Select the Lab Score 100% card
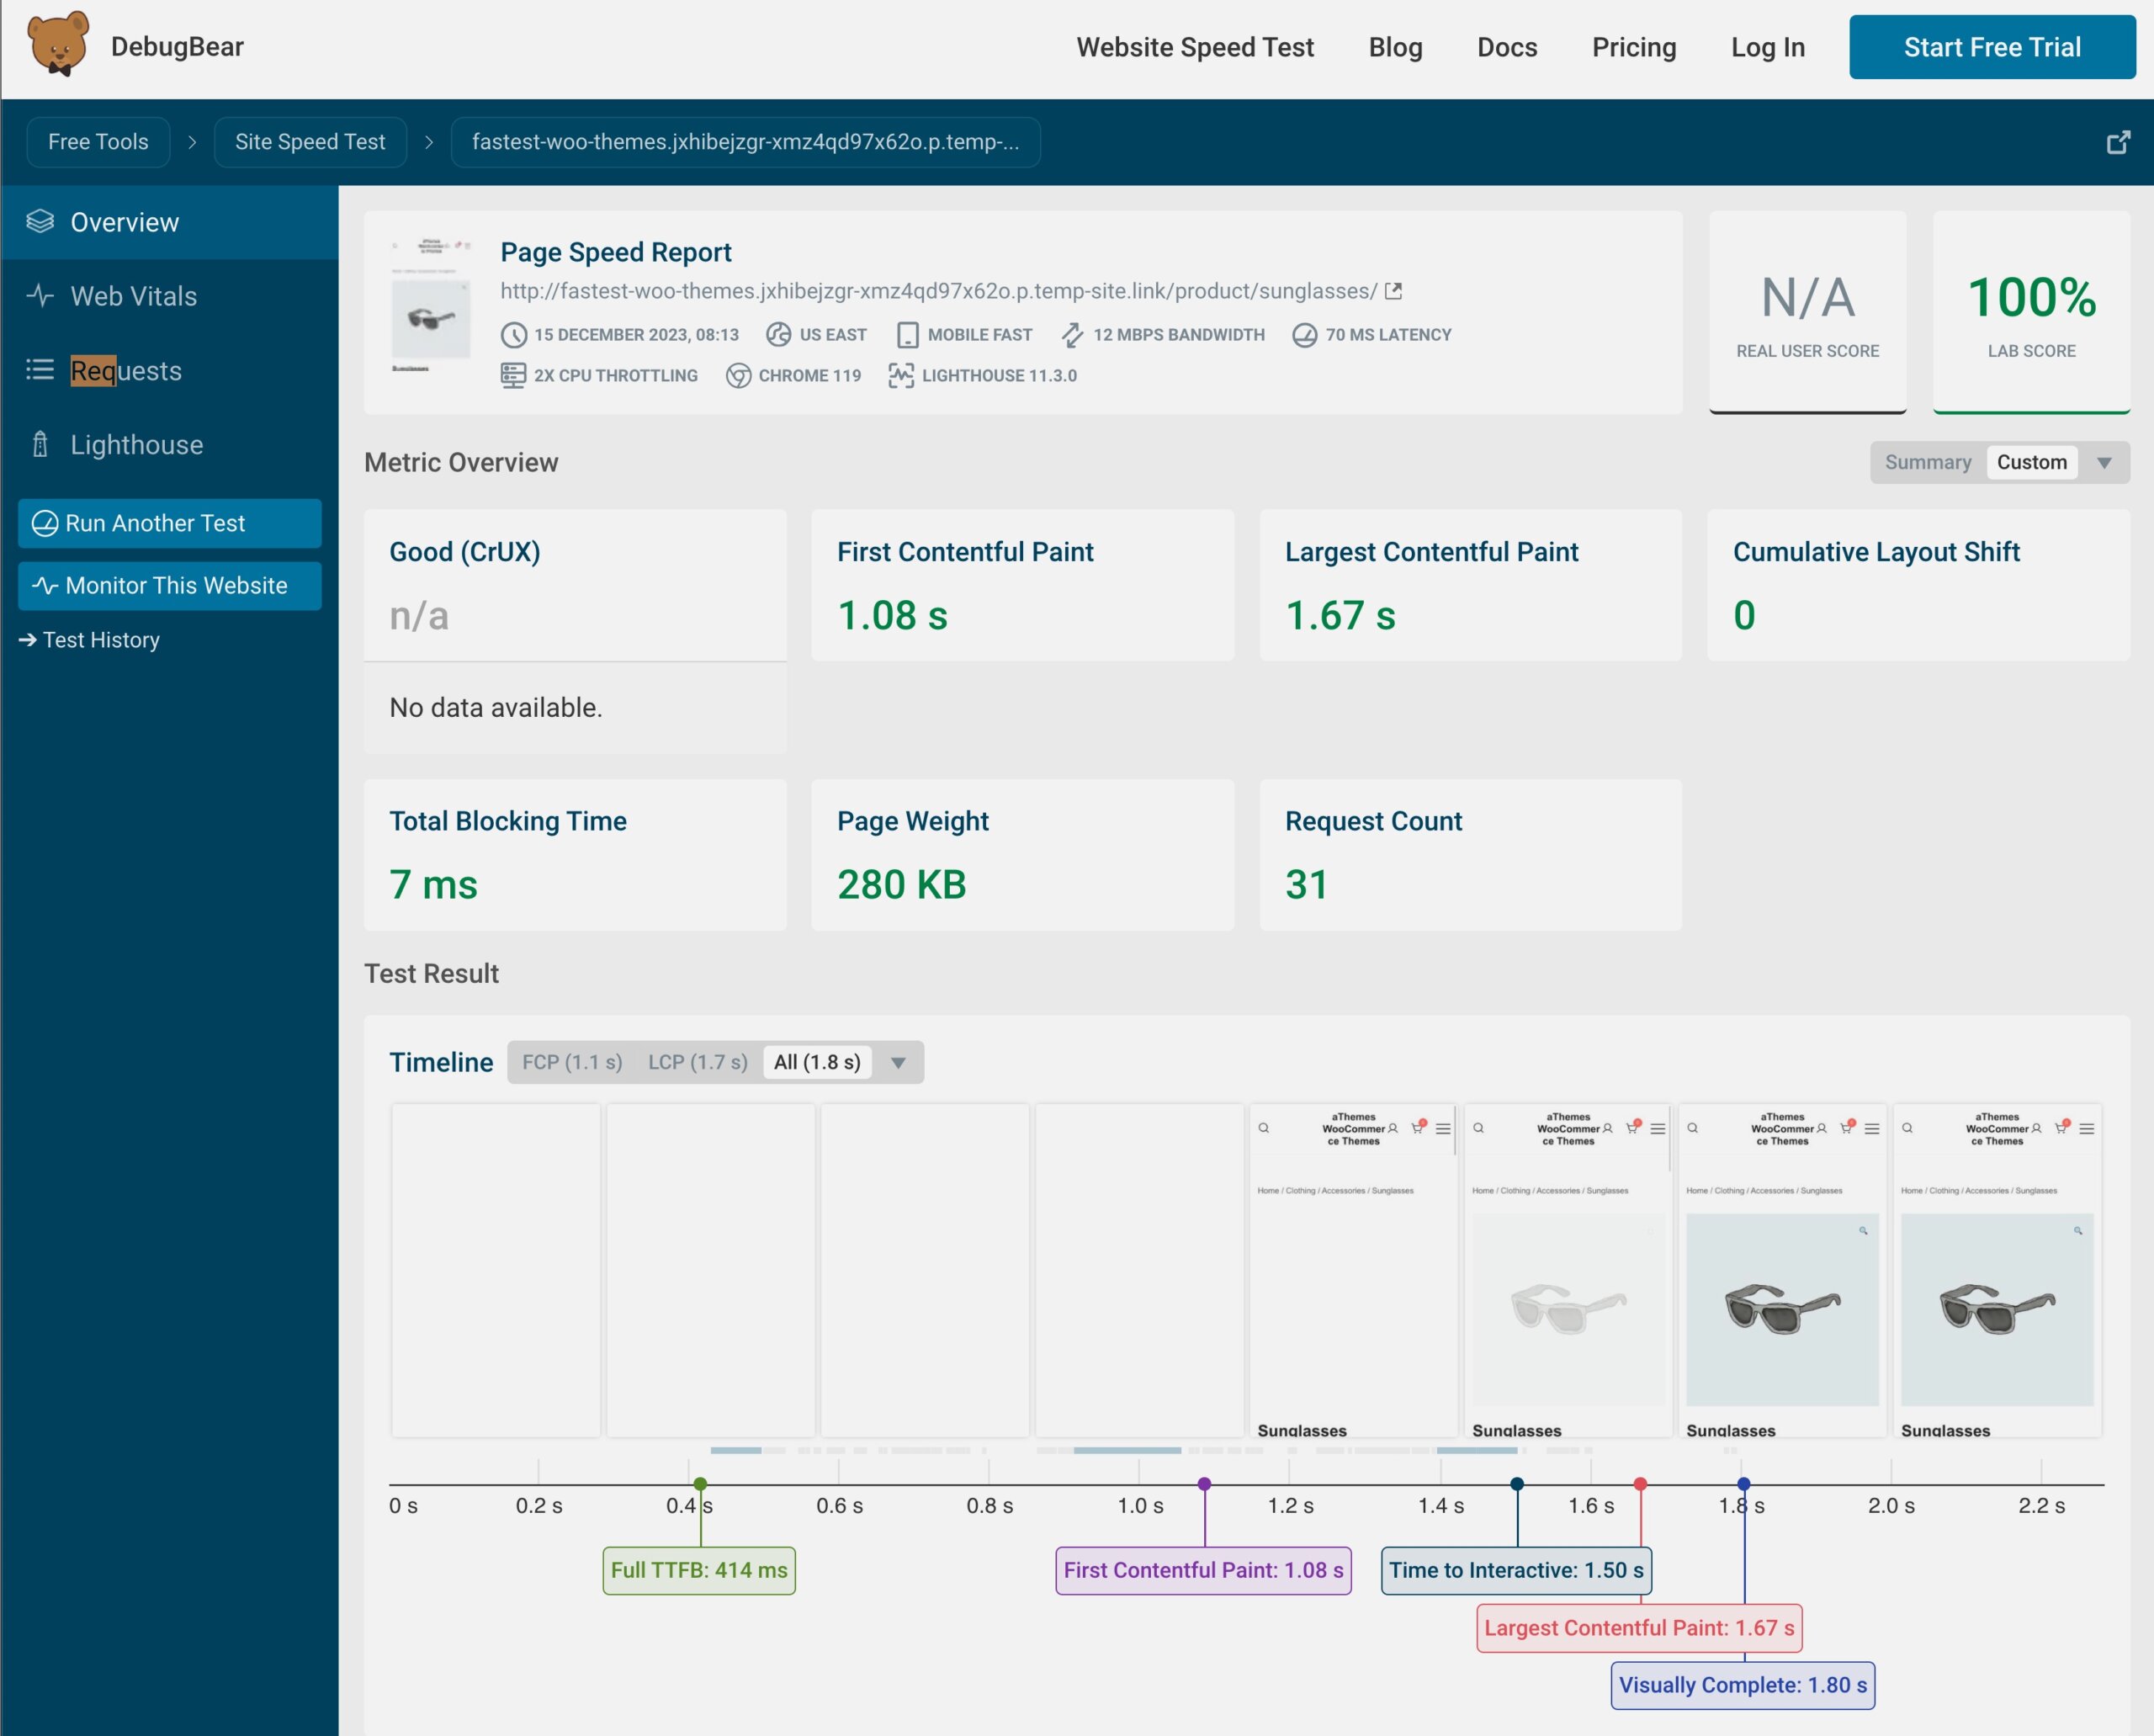 pos(2031,312)
